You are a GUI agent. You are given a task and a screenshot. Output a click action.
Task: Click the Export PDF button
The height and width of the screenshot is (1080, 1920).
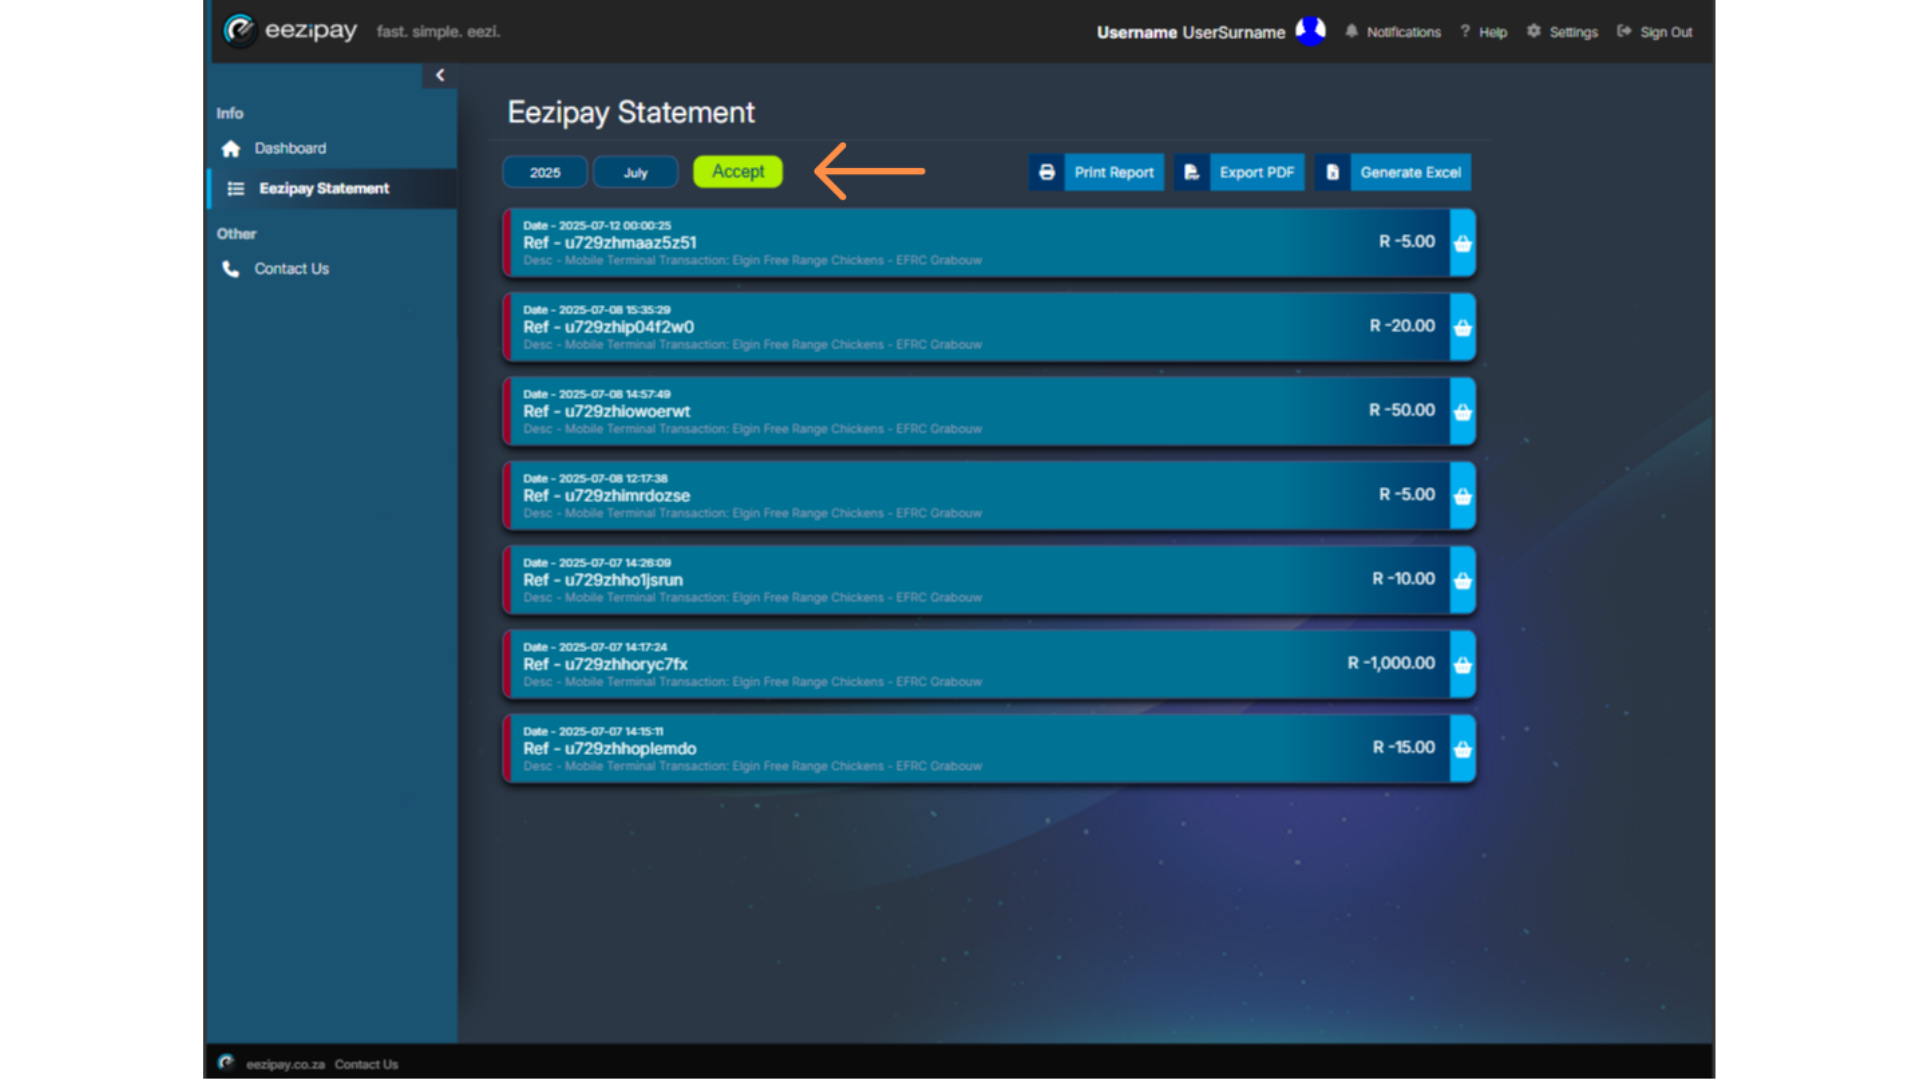point(1240,172)
